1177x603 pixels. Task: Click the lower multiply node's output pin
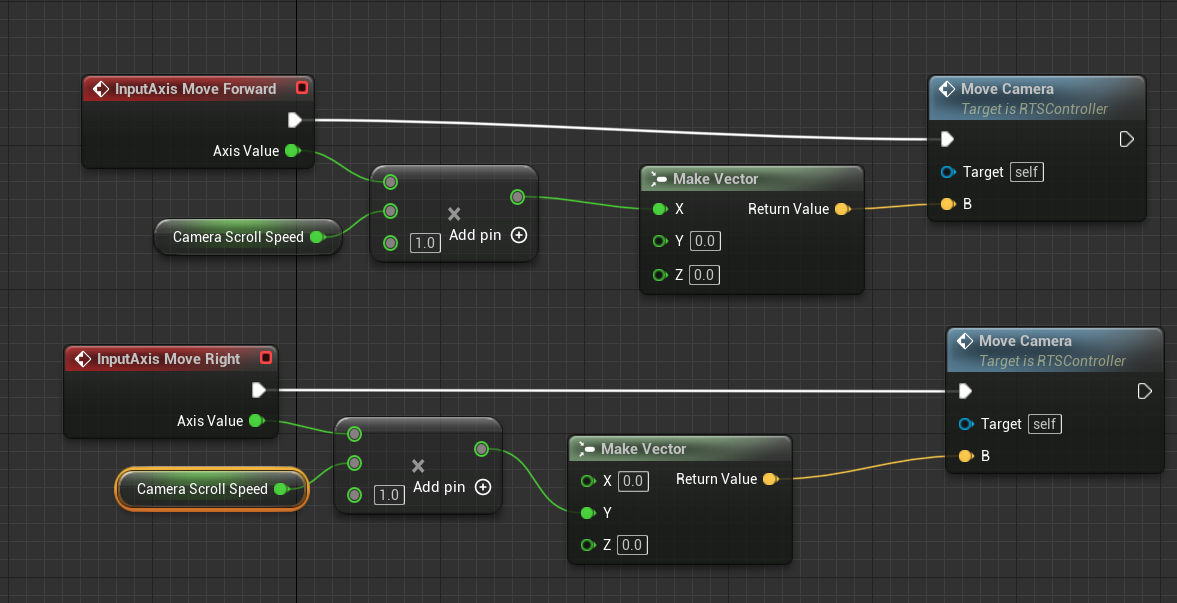(481, 449)
